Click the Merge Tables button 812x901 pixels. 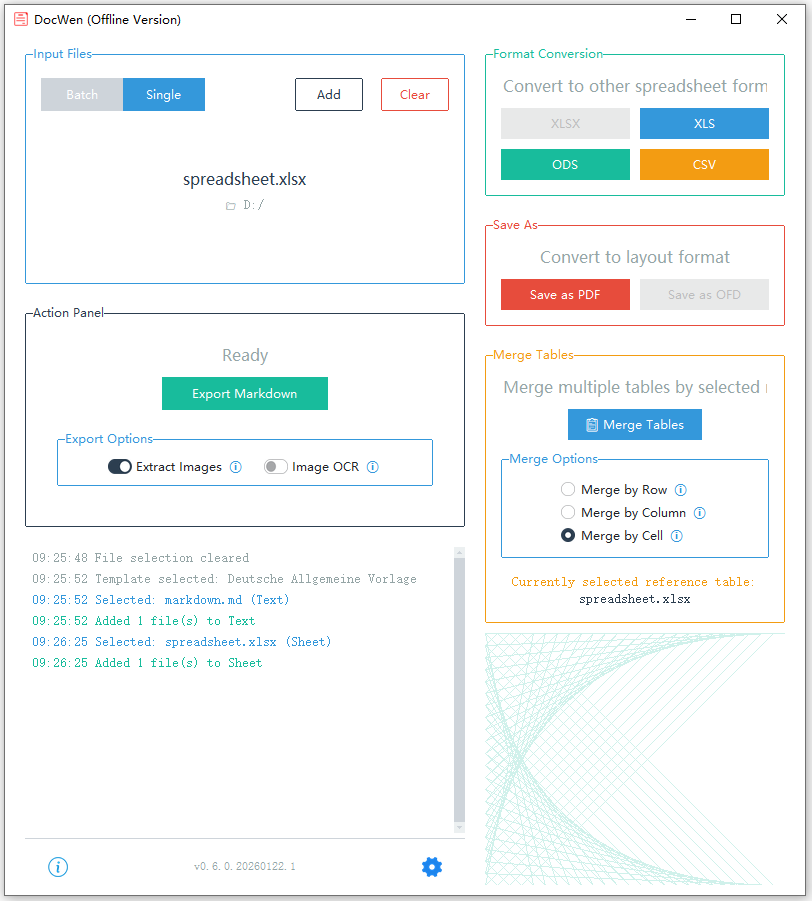(x=635, y=425)
